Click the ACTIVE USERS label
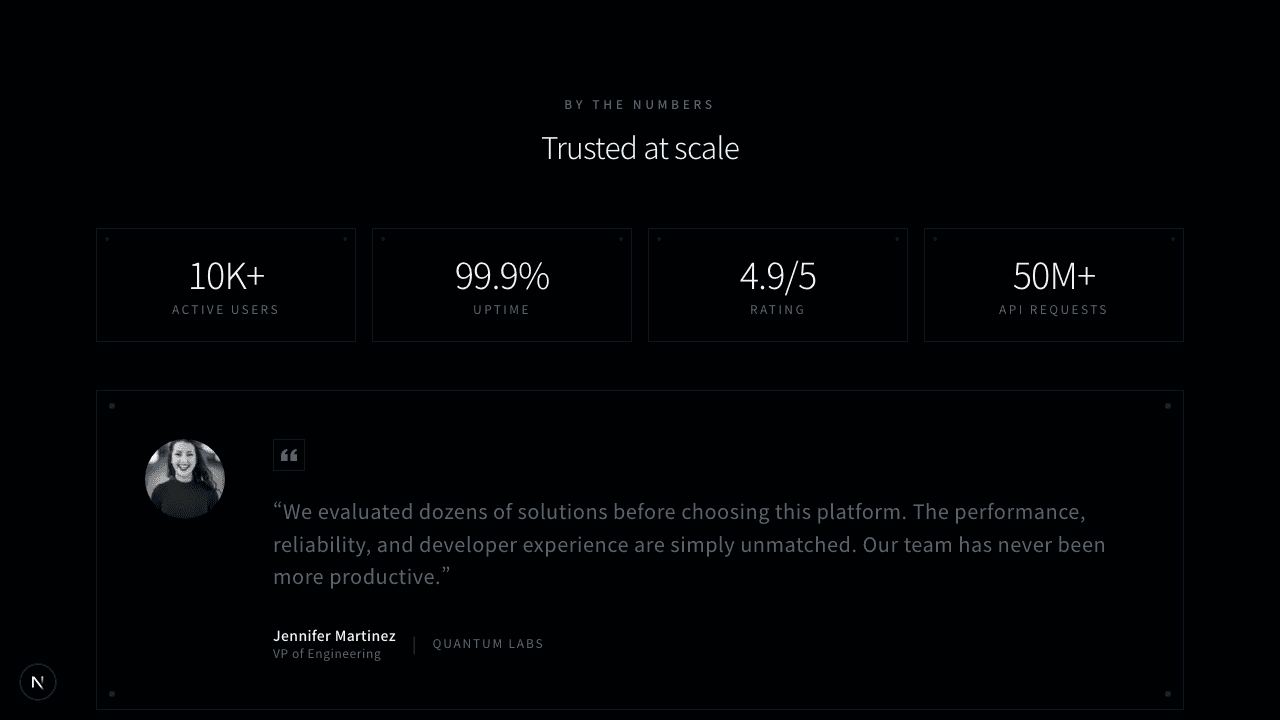Viewport: 1280px width, 720px height. coord(226,310)
